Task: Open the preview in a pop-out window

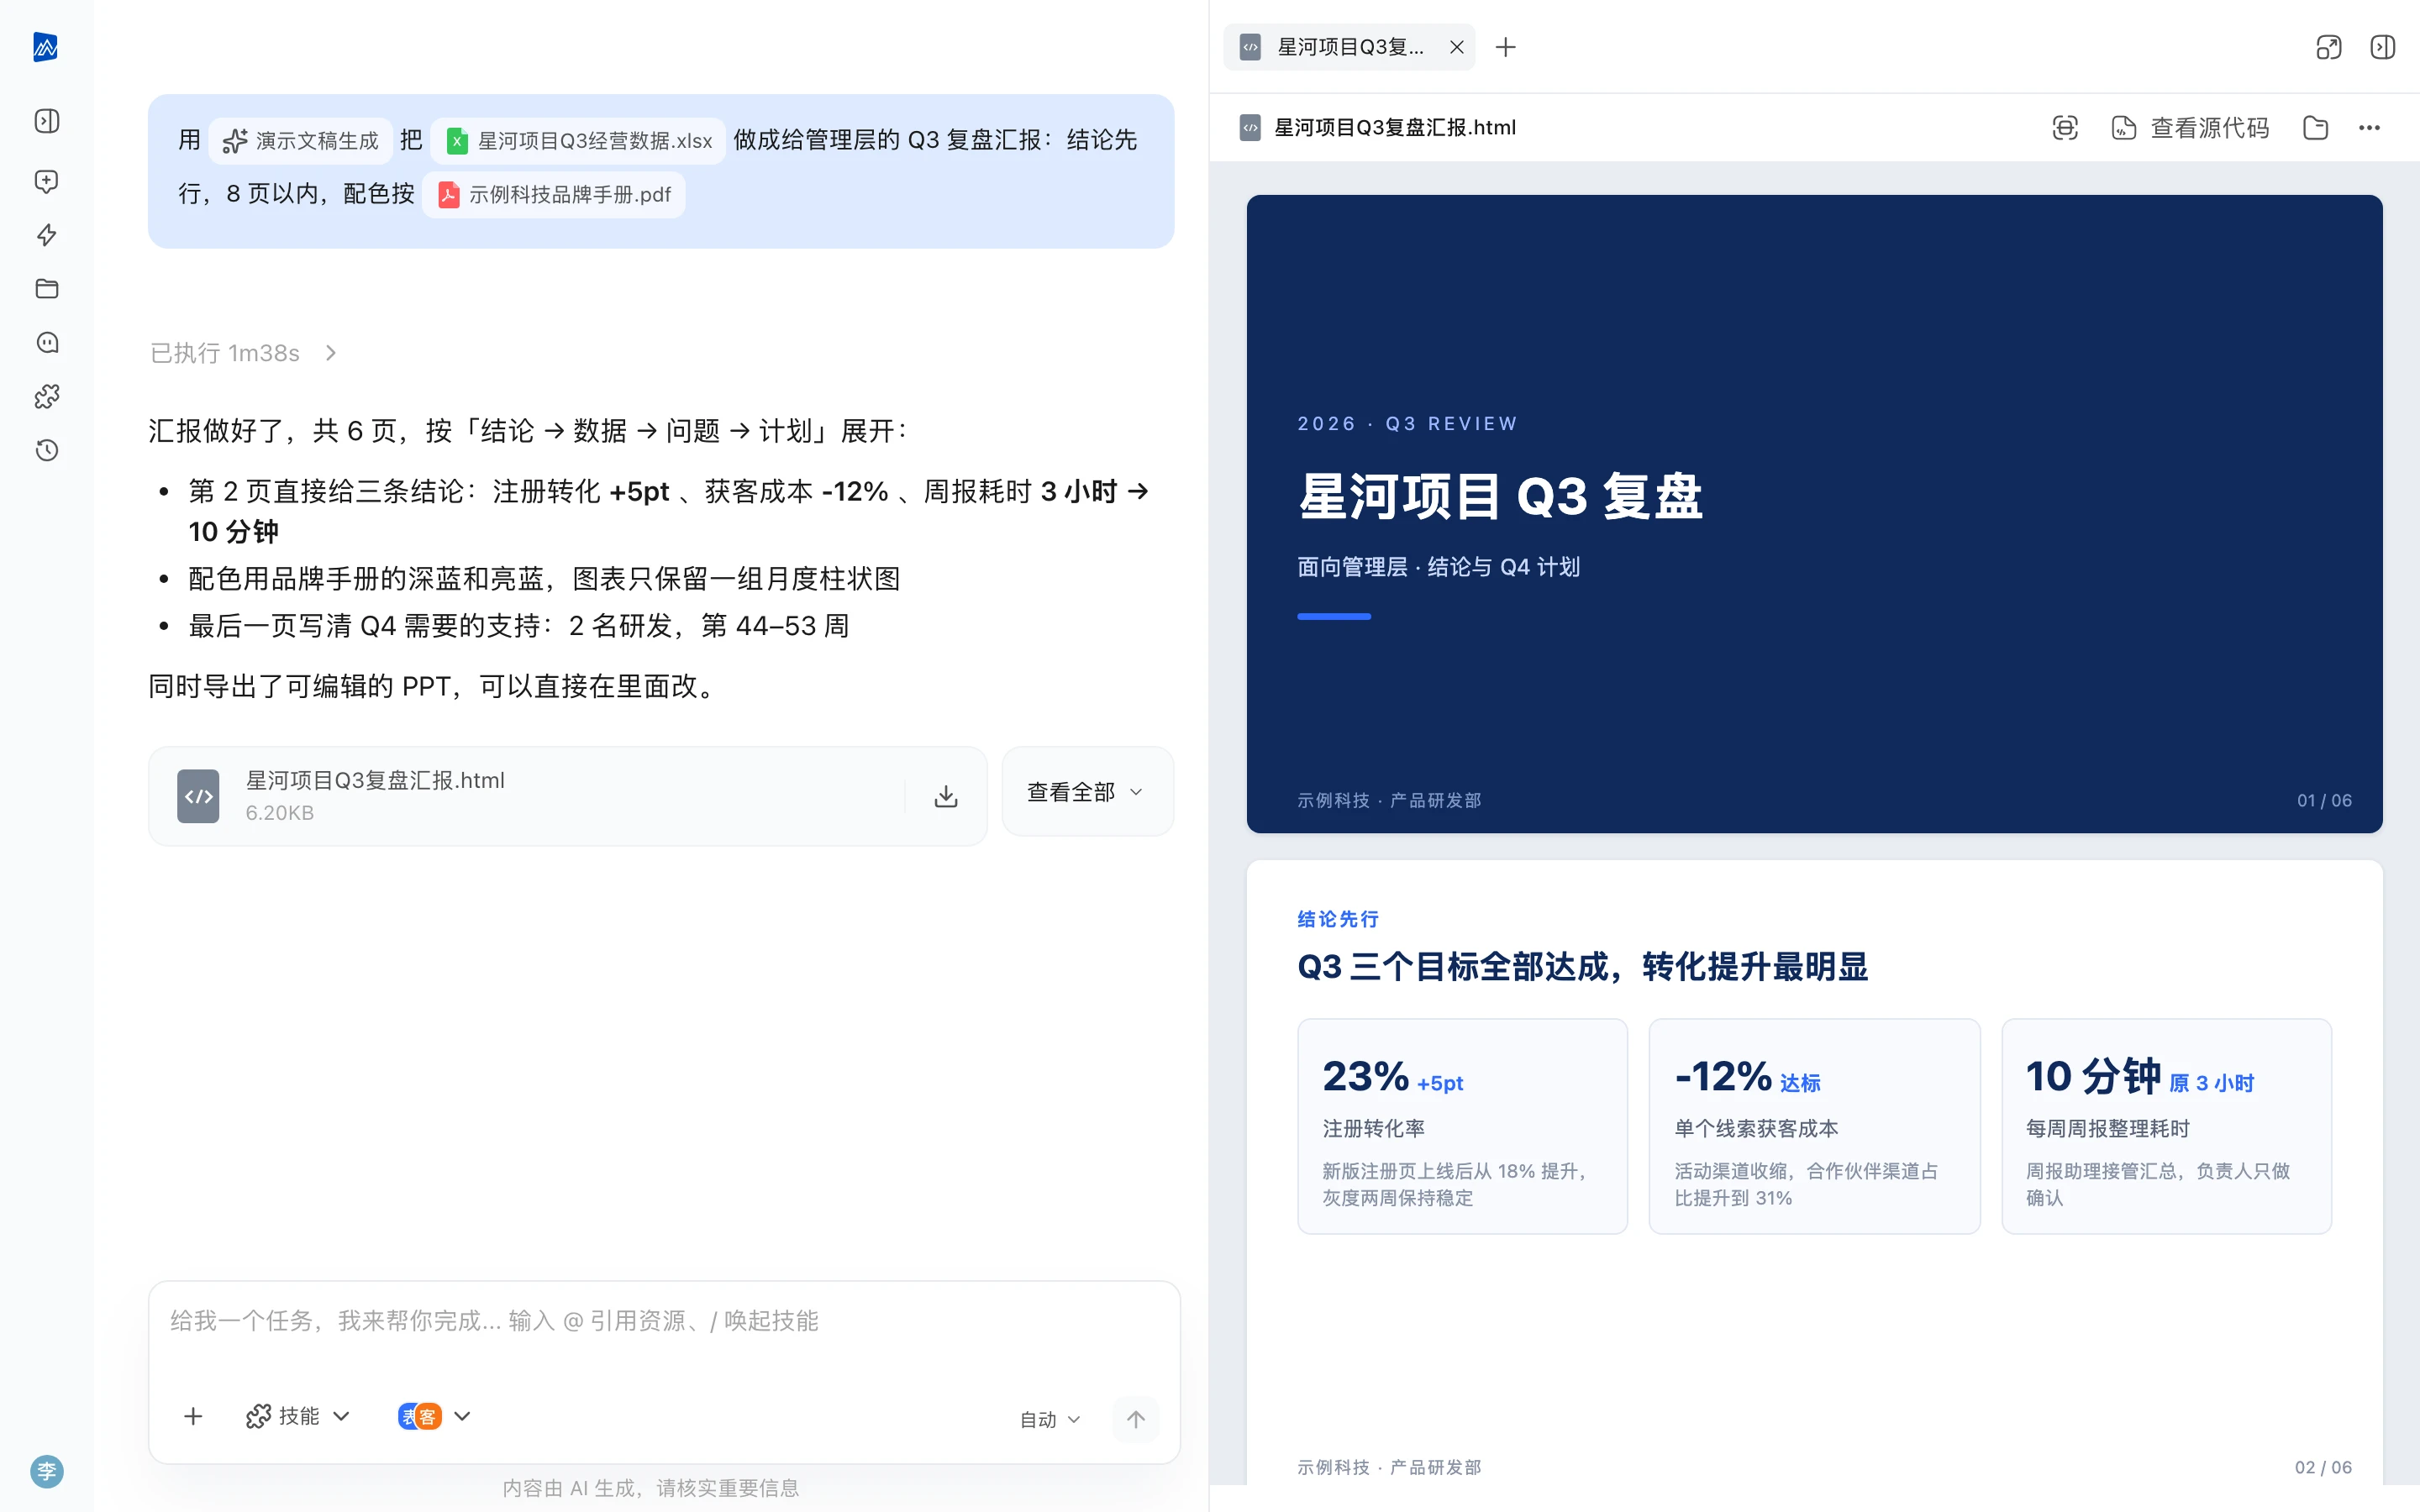Action: tap(2329, 47)
